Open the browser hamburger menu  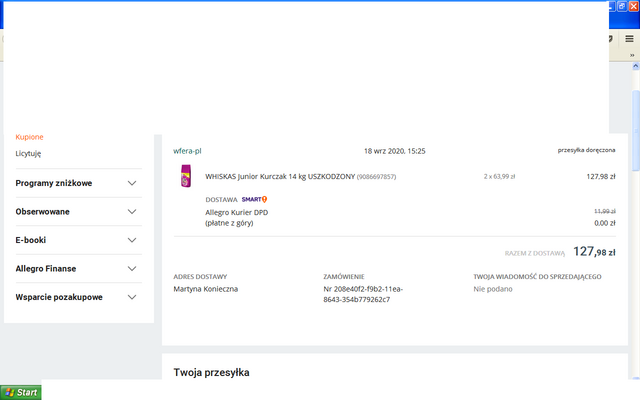pos(629,39)
